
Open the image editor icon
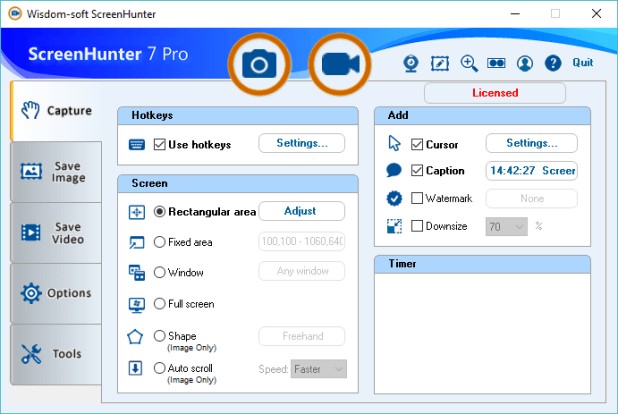point(440,63)
